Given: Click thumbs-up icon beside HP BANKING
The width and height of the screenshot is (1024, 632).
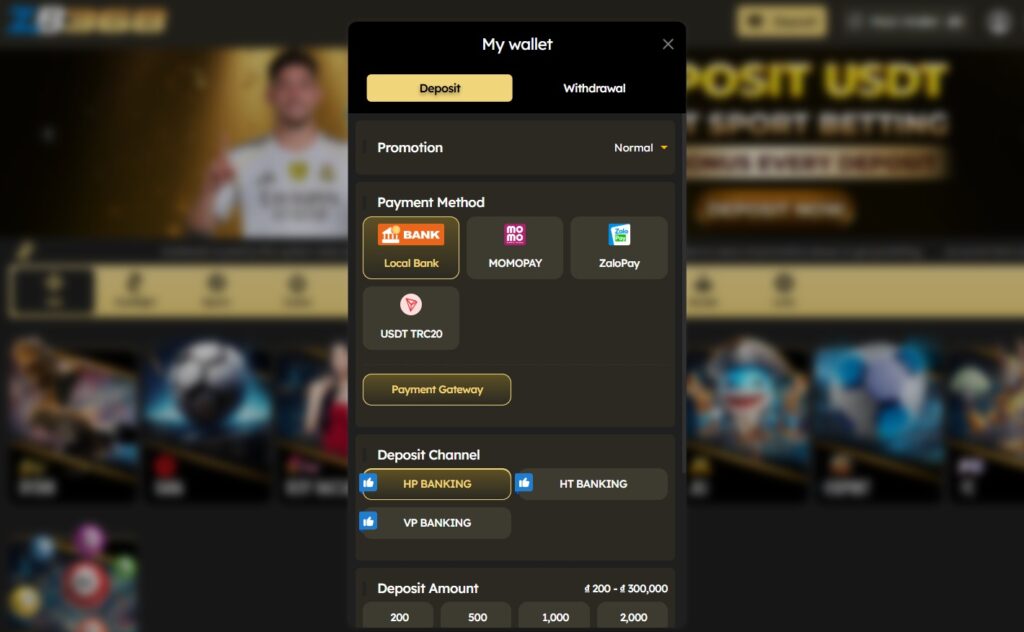Looking at the screenshot, I should pos(368,482).
